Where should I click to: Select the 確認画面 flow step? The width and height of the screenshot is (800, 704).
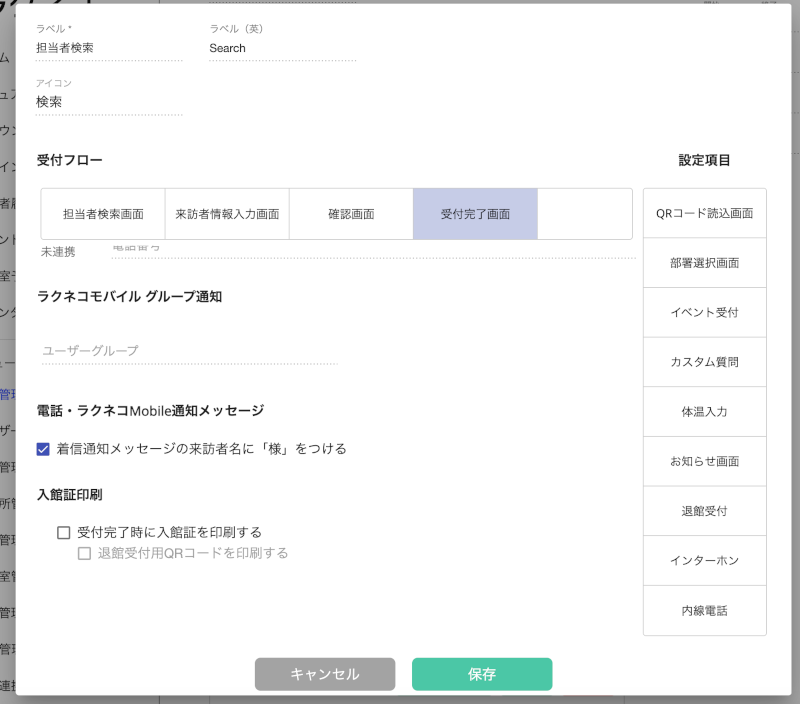click(x=351, y=214)
